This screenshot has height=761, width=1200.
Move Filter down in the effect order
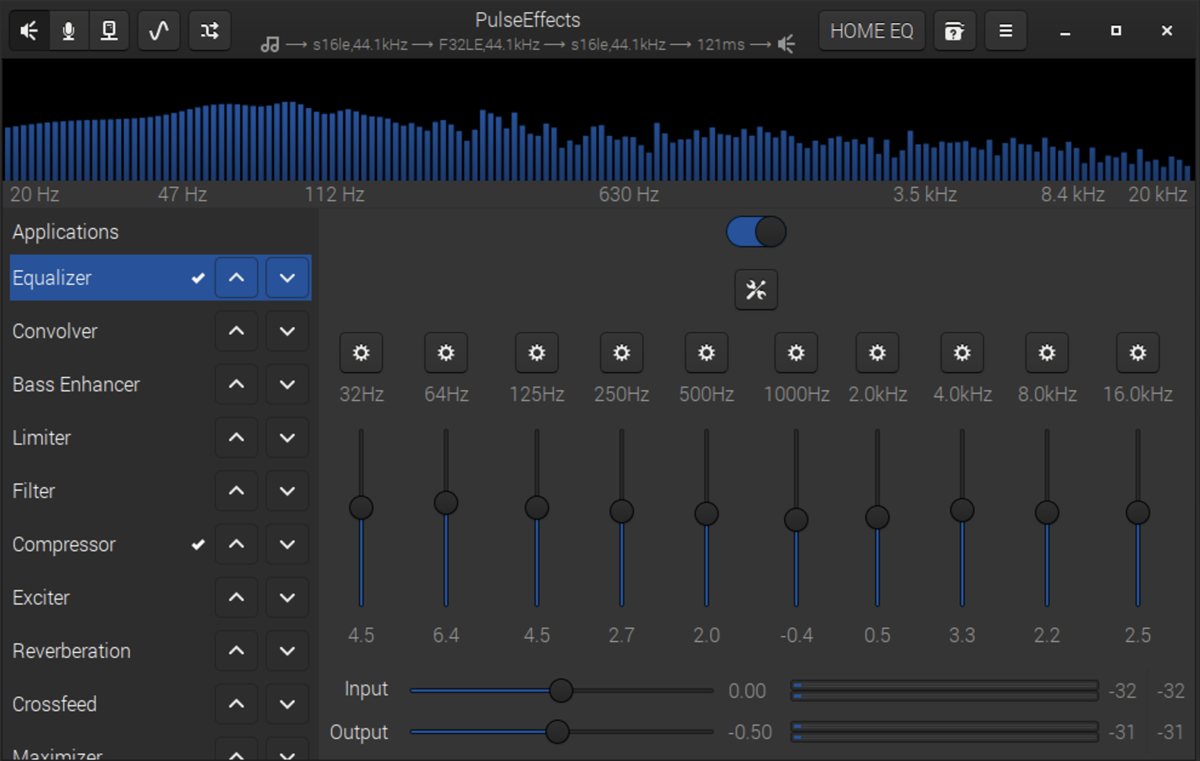[287, 491]
